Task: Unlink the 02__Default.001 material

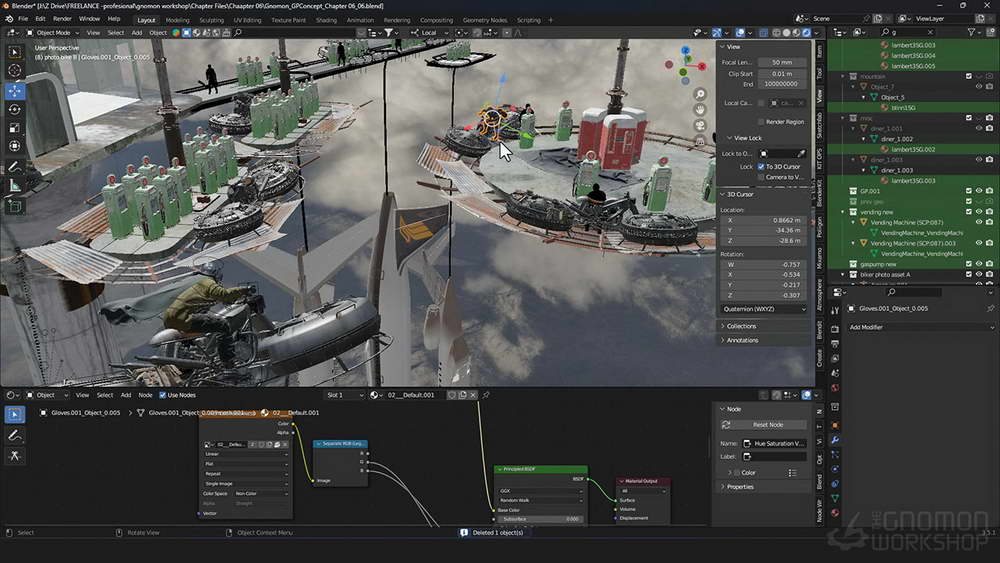Action: pyautogui.click(x=473, y=395)
